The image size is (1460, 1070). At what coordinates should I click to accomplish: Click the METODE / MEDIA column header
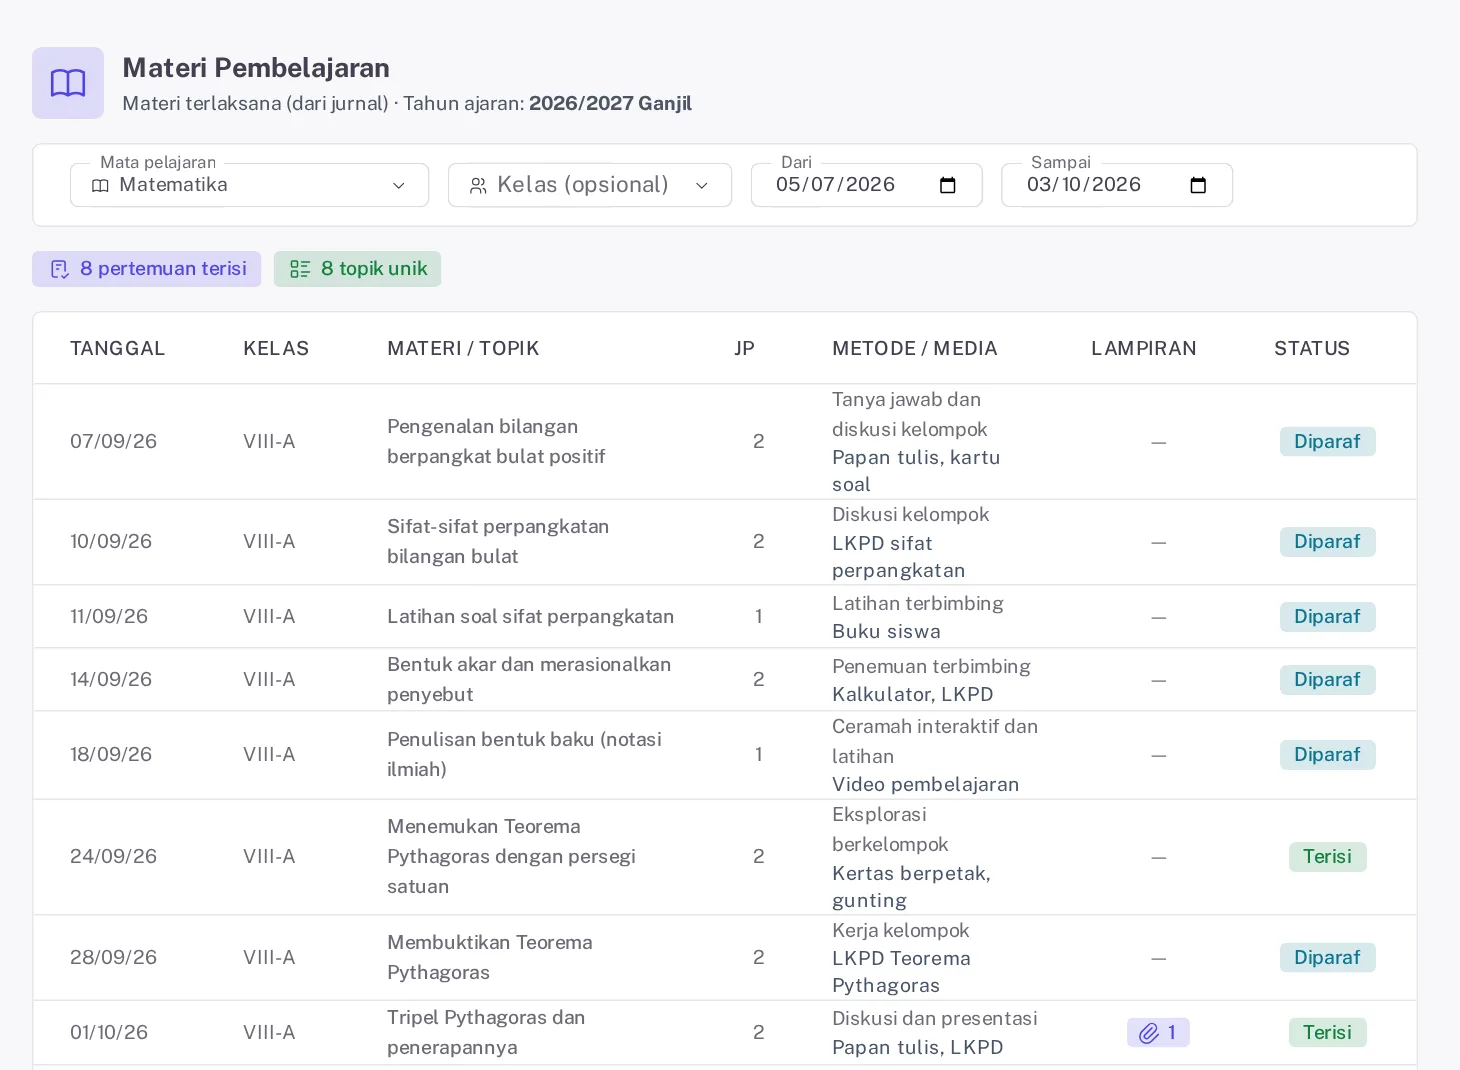915,348
